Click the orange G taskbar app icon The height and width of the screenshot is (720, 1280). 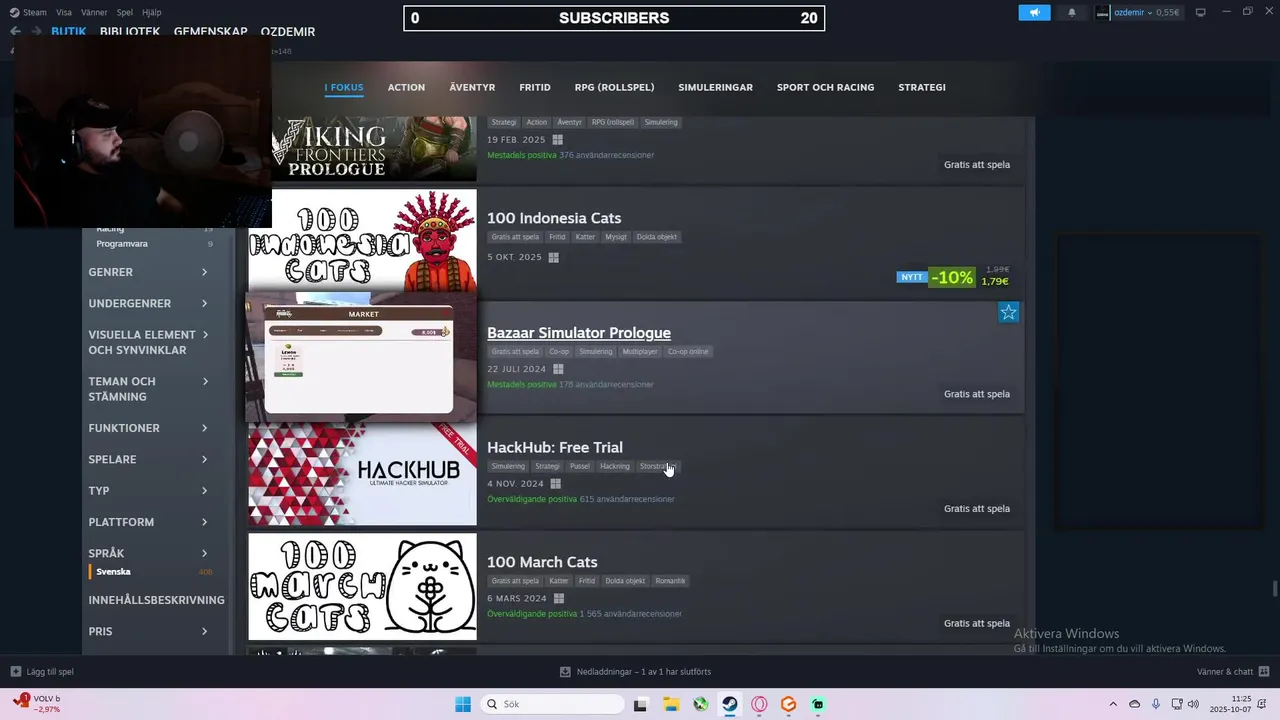[788, 704]
